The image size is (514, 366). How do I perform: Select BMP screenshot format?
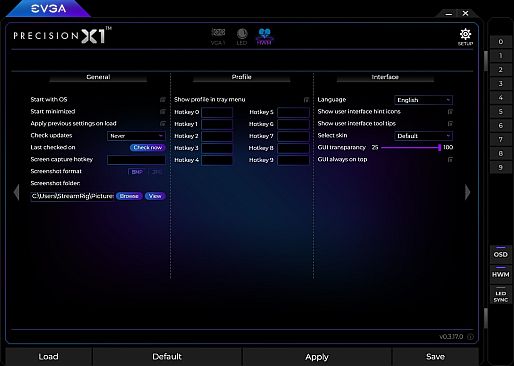[x=137, y=172]
